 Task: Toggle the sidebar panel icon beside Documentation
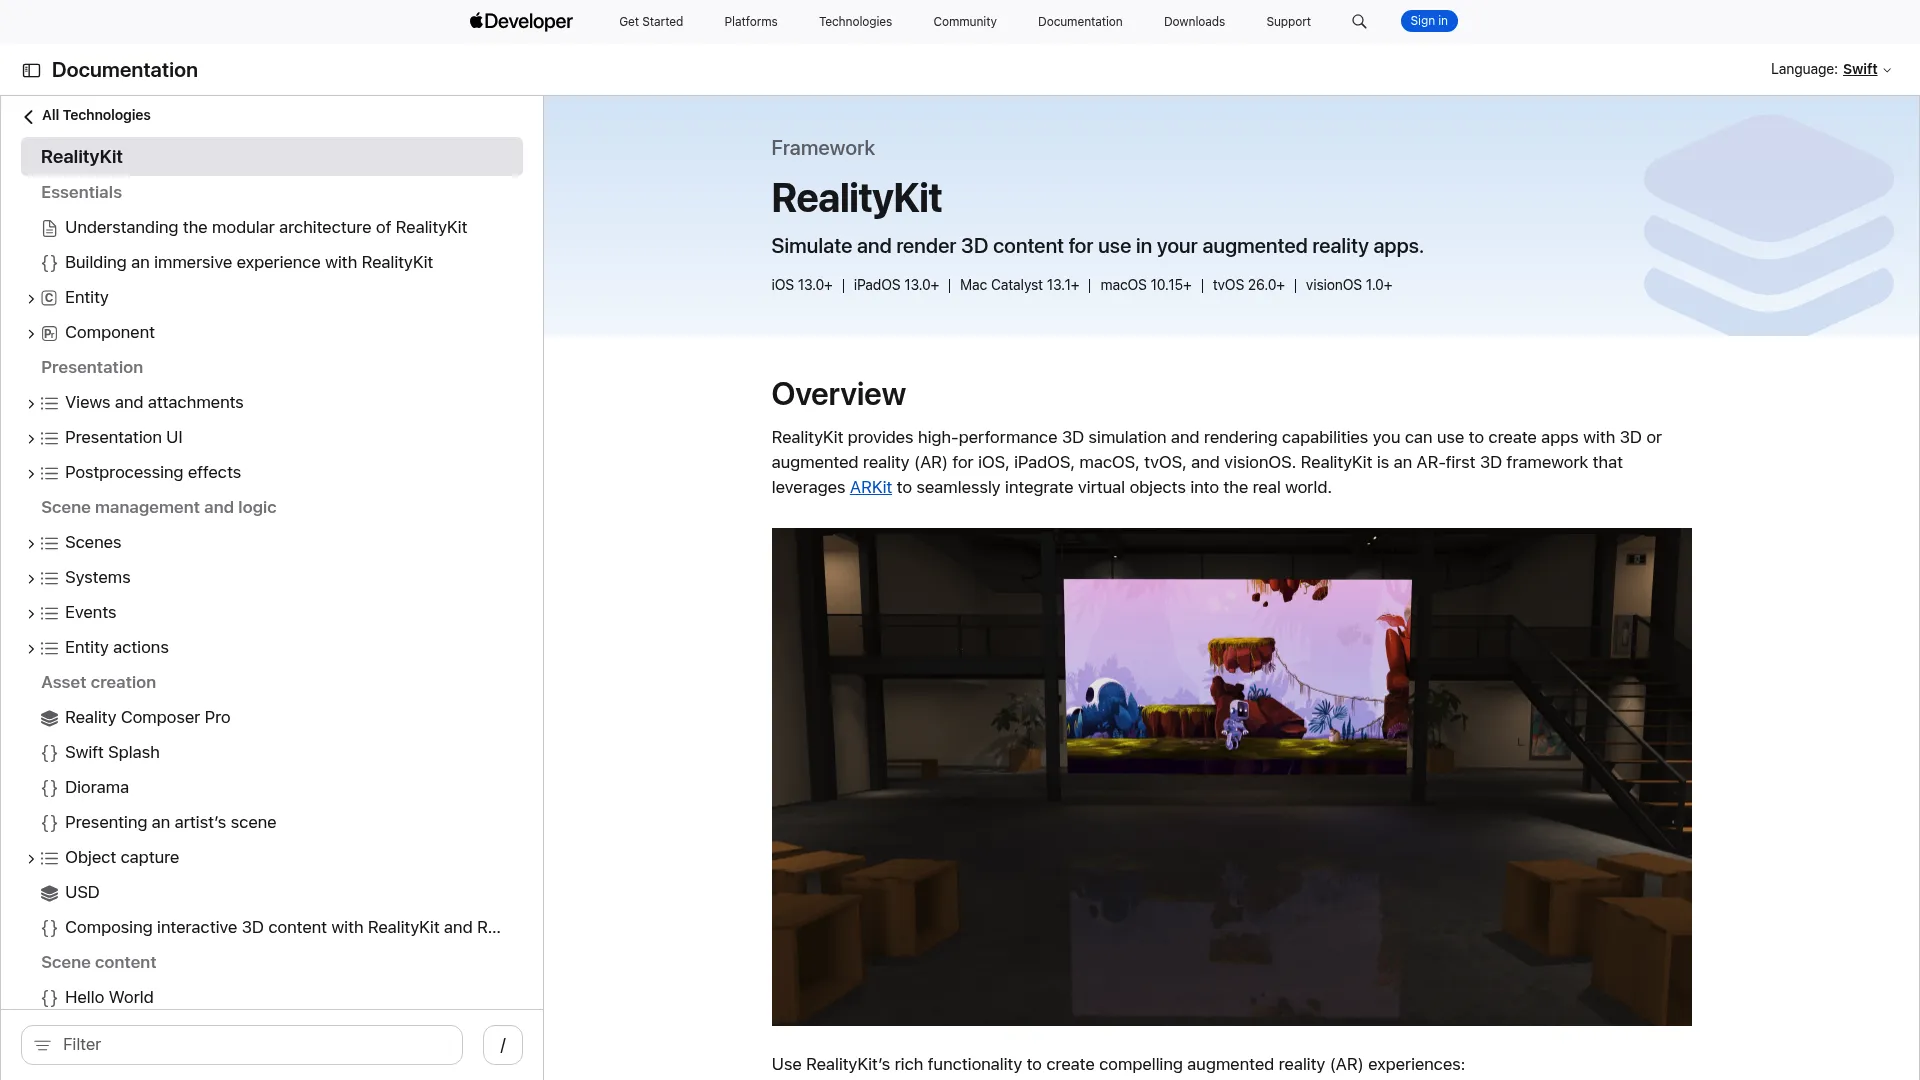click(x=31, y=70)
